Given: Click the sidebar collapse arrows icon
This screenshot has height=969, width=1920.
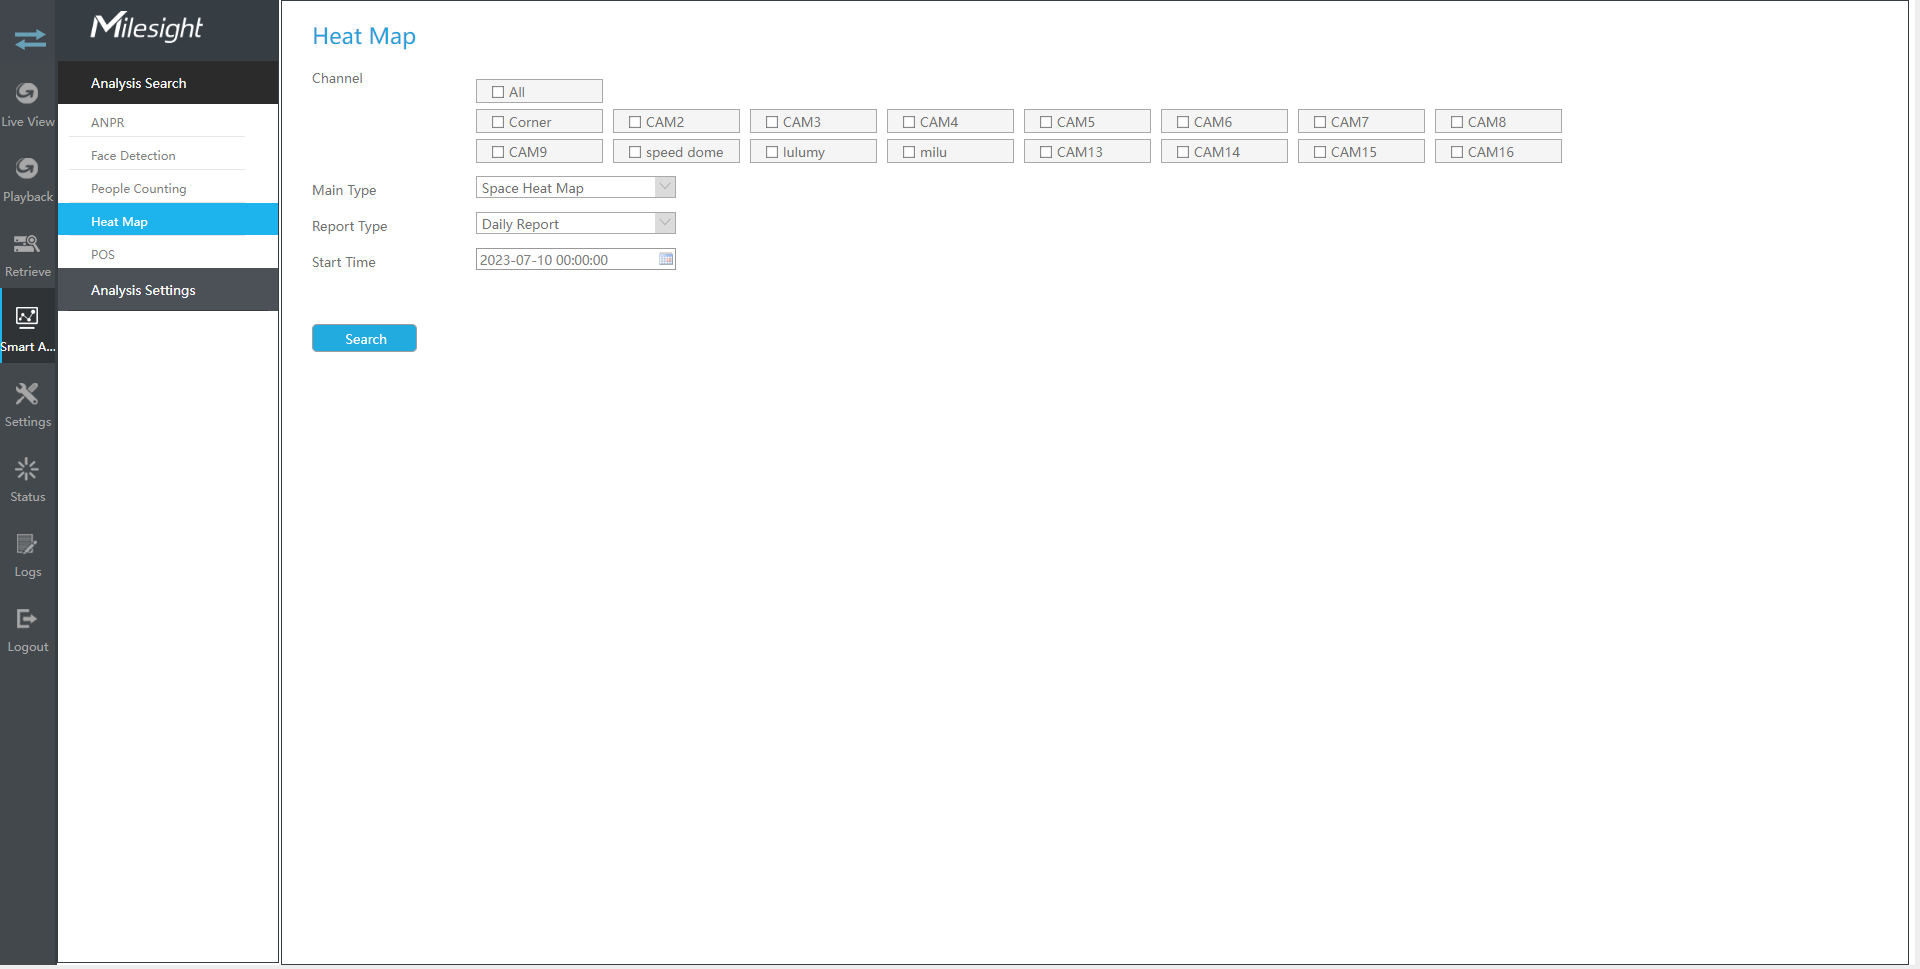Looking at the screenshot, I should [x=30, y=39].
